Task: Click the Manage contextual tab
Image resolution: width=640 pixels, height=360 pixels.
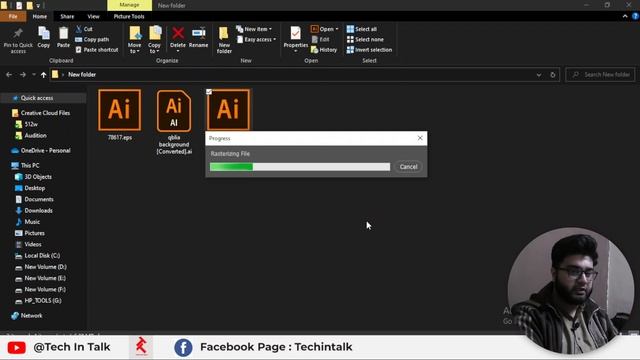Action: click(129, 5)
